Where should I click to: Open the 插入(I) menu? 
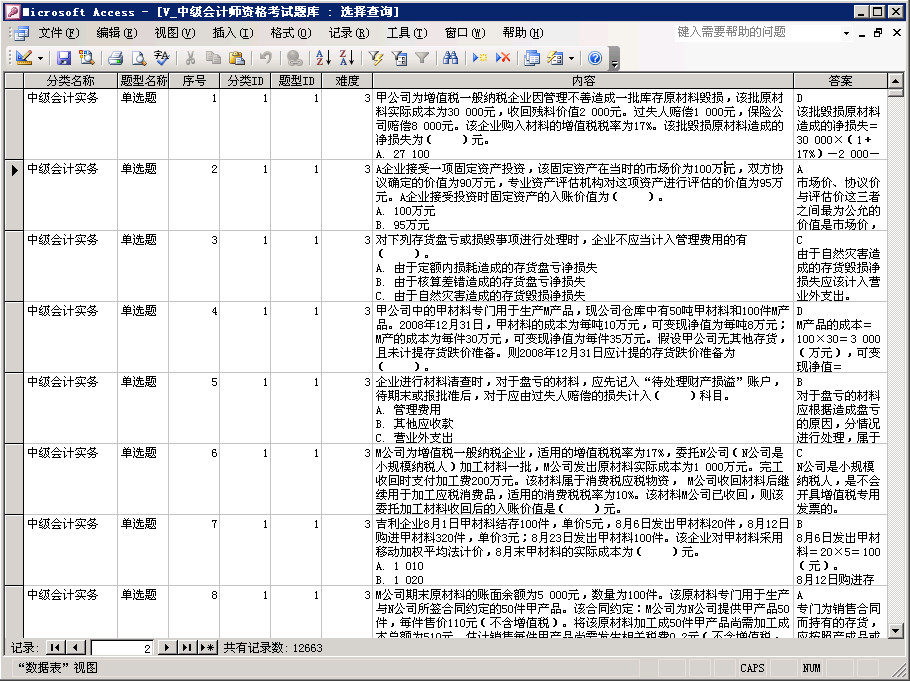click(x=233, y=33)
